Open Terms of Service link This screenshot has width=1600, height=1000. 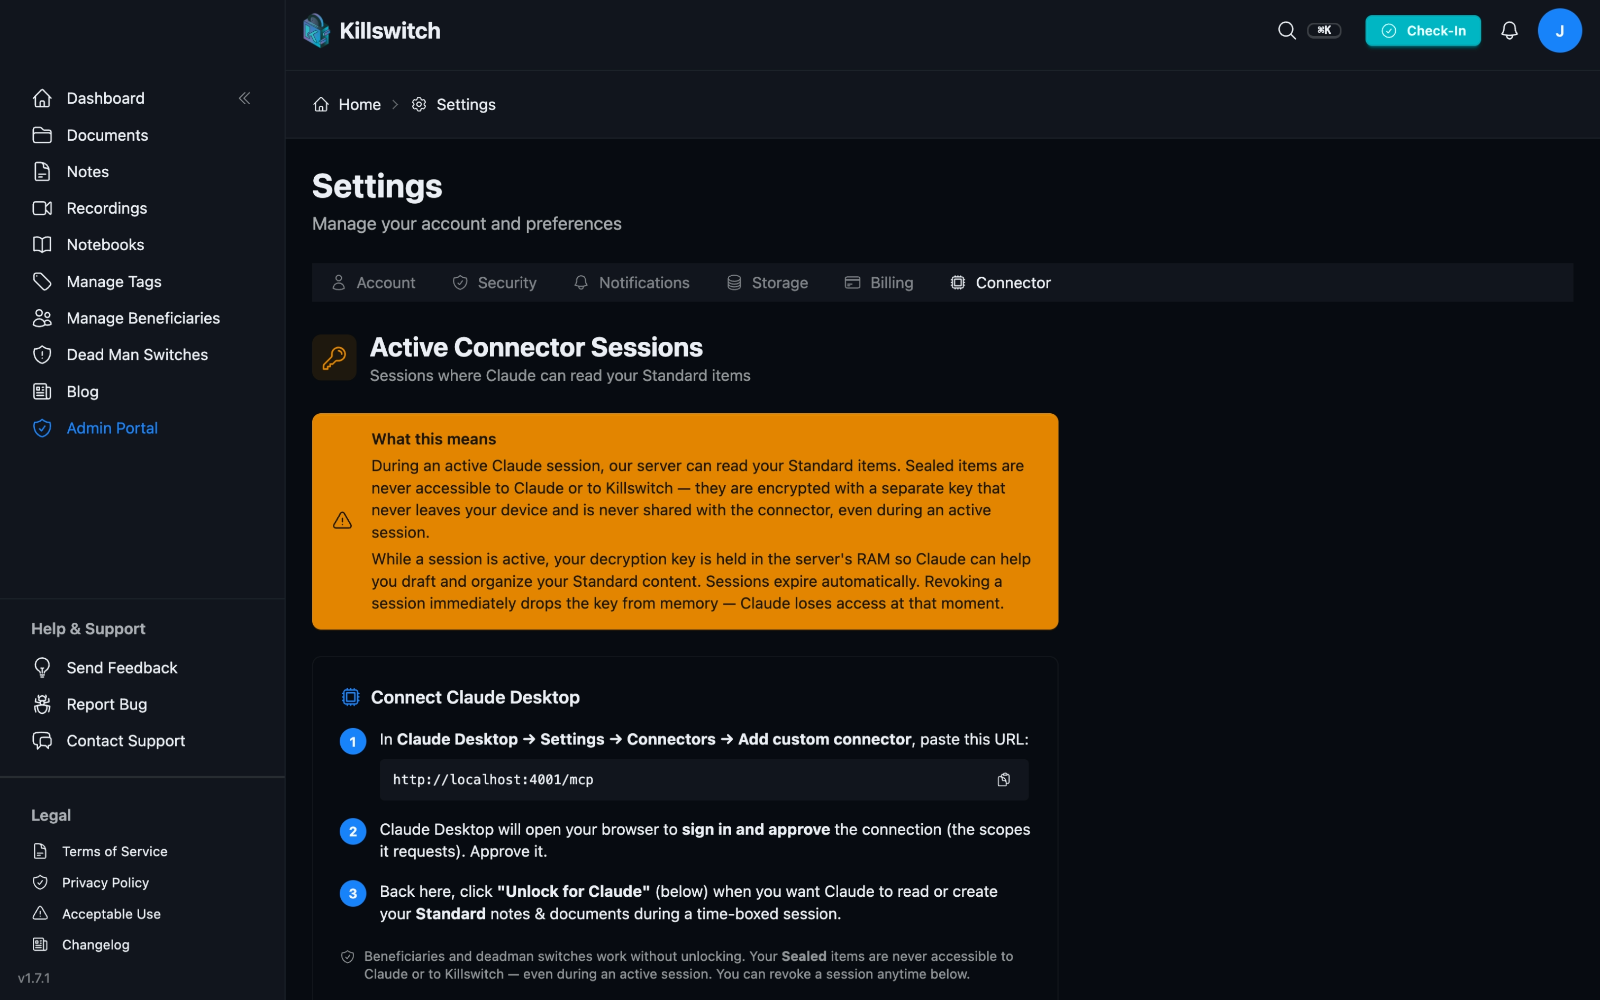point(115,852)
